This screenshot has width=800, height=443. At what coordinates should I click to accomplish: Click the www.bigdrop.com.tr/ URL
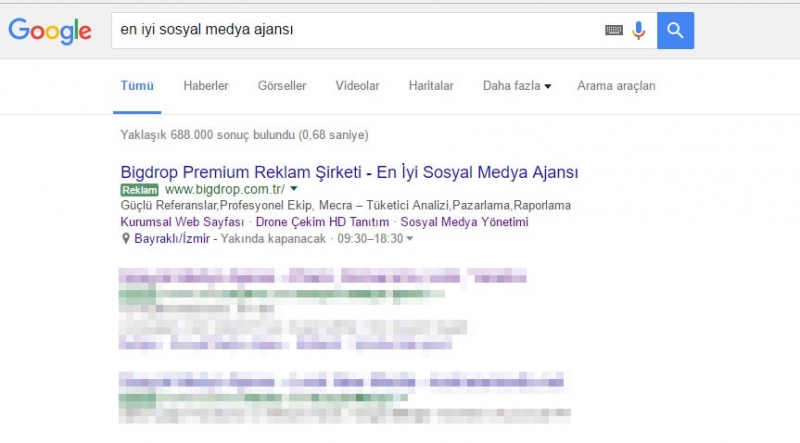[225, 189]
